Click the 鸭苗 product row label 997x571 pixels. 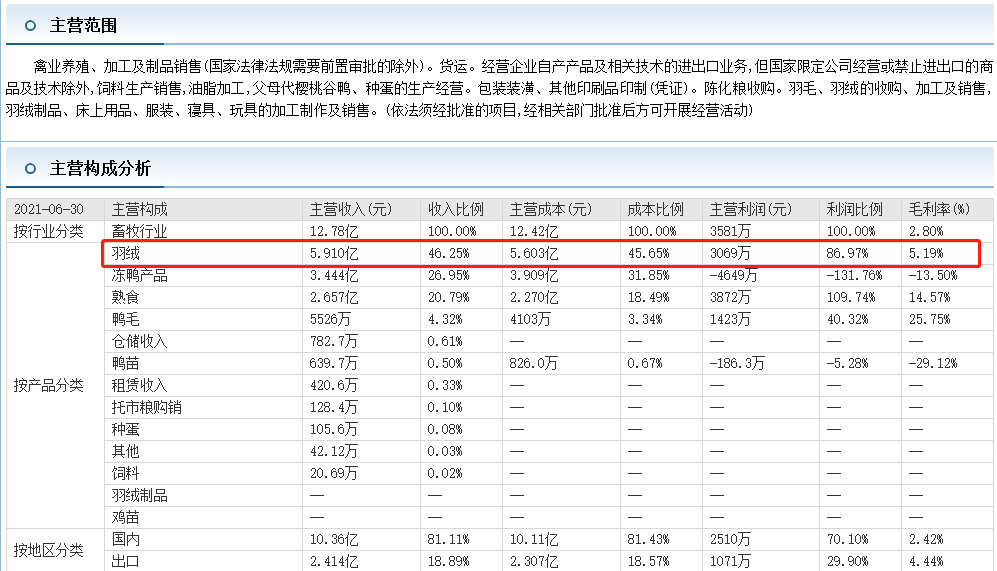[x=125, y=363]
